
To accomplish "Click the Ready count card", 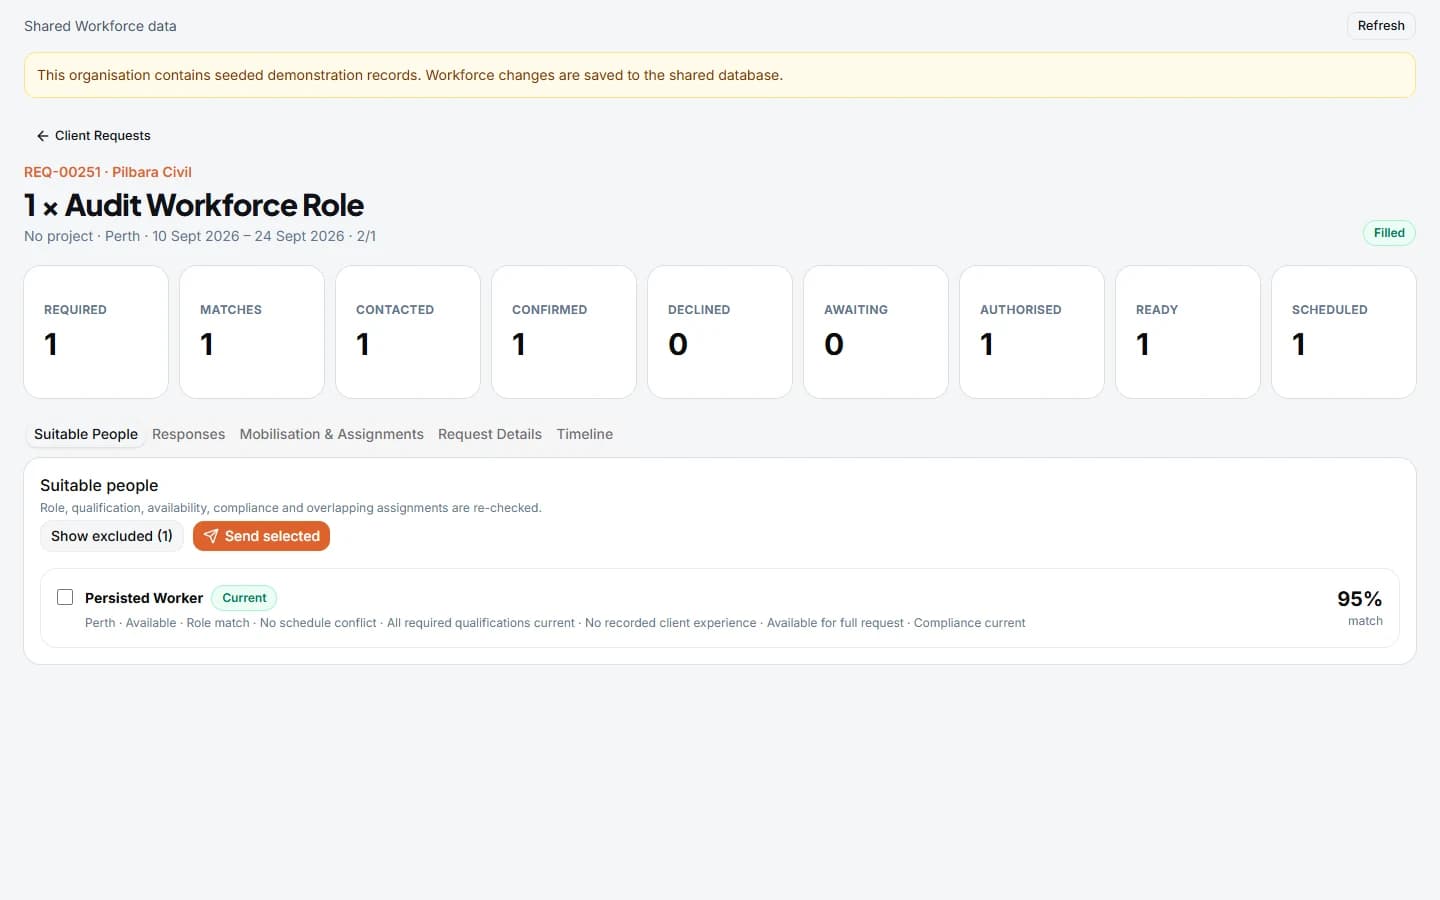I will [x=1188, y=332].
